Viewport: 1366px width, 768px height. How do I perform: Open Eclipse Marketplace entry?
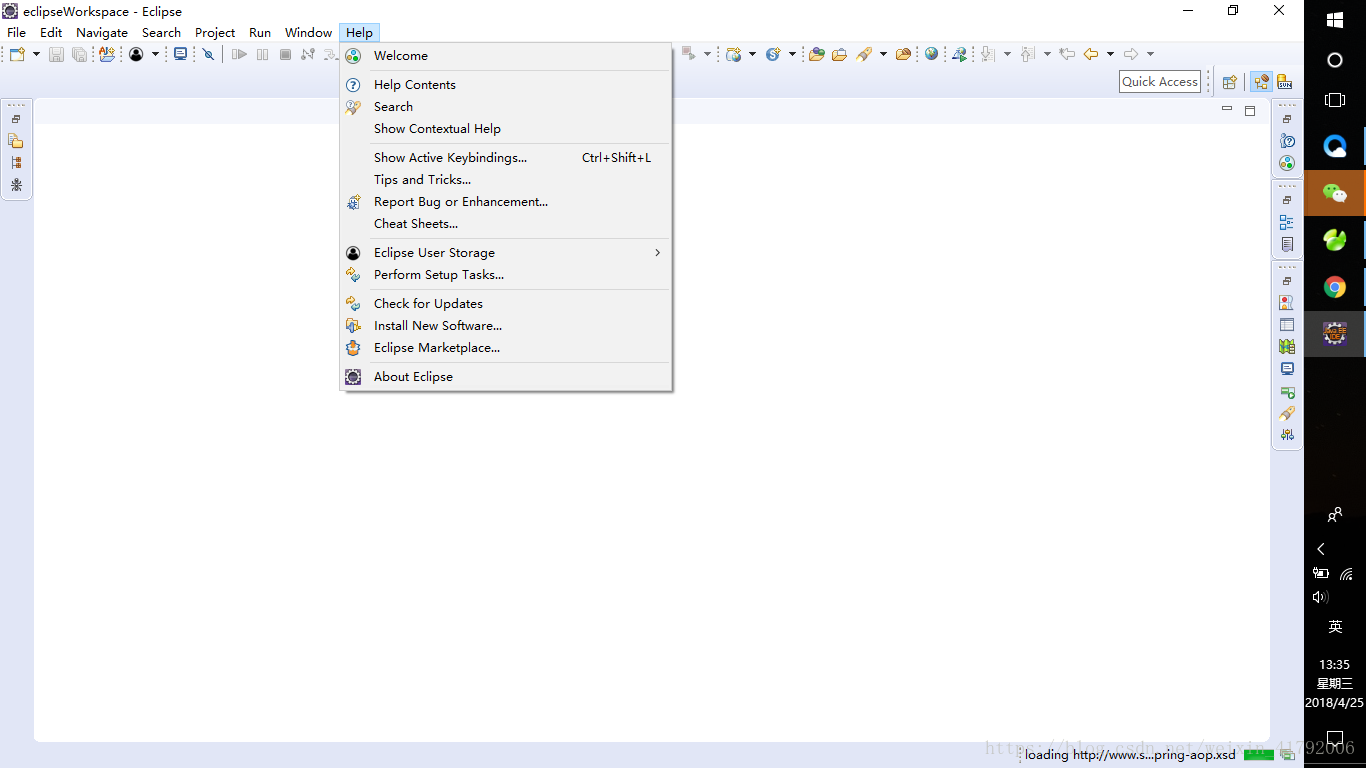(x=506, y=348)
